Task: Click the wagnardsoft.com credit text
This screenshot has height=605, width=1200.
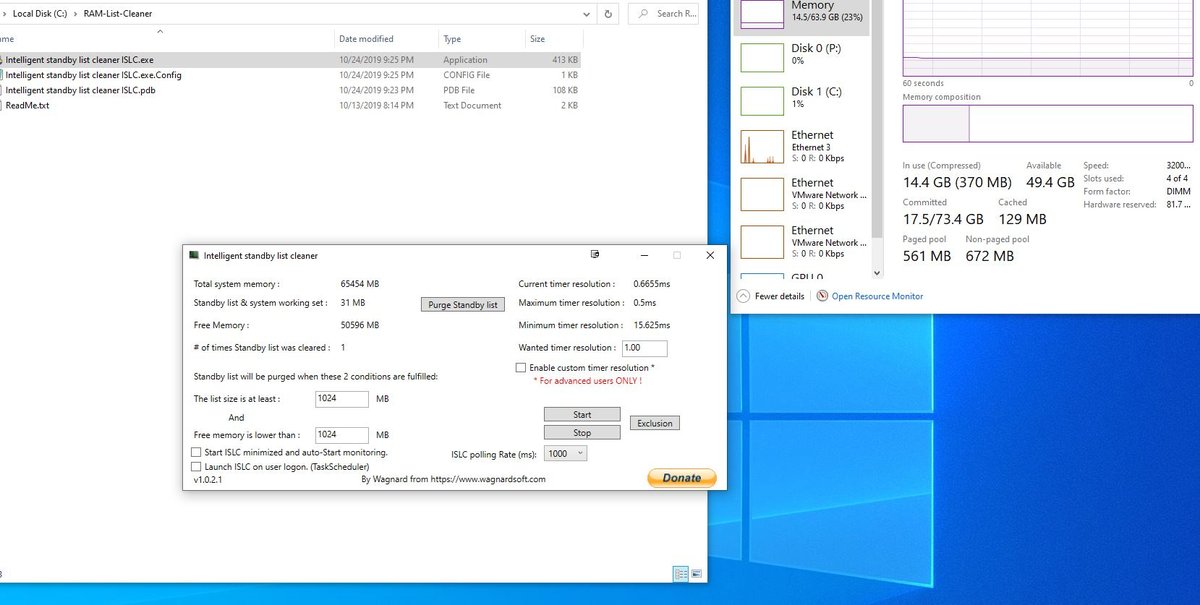Action: pos(453,479)
